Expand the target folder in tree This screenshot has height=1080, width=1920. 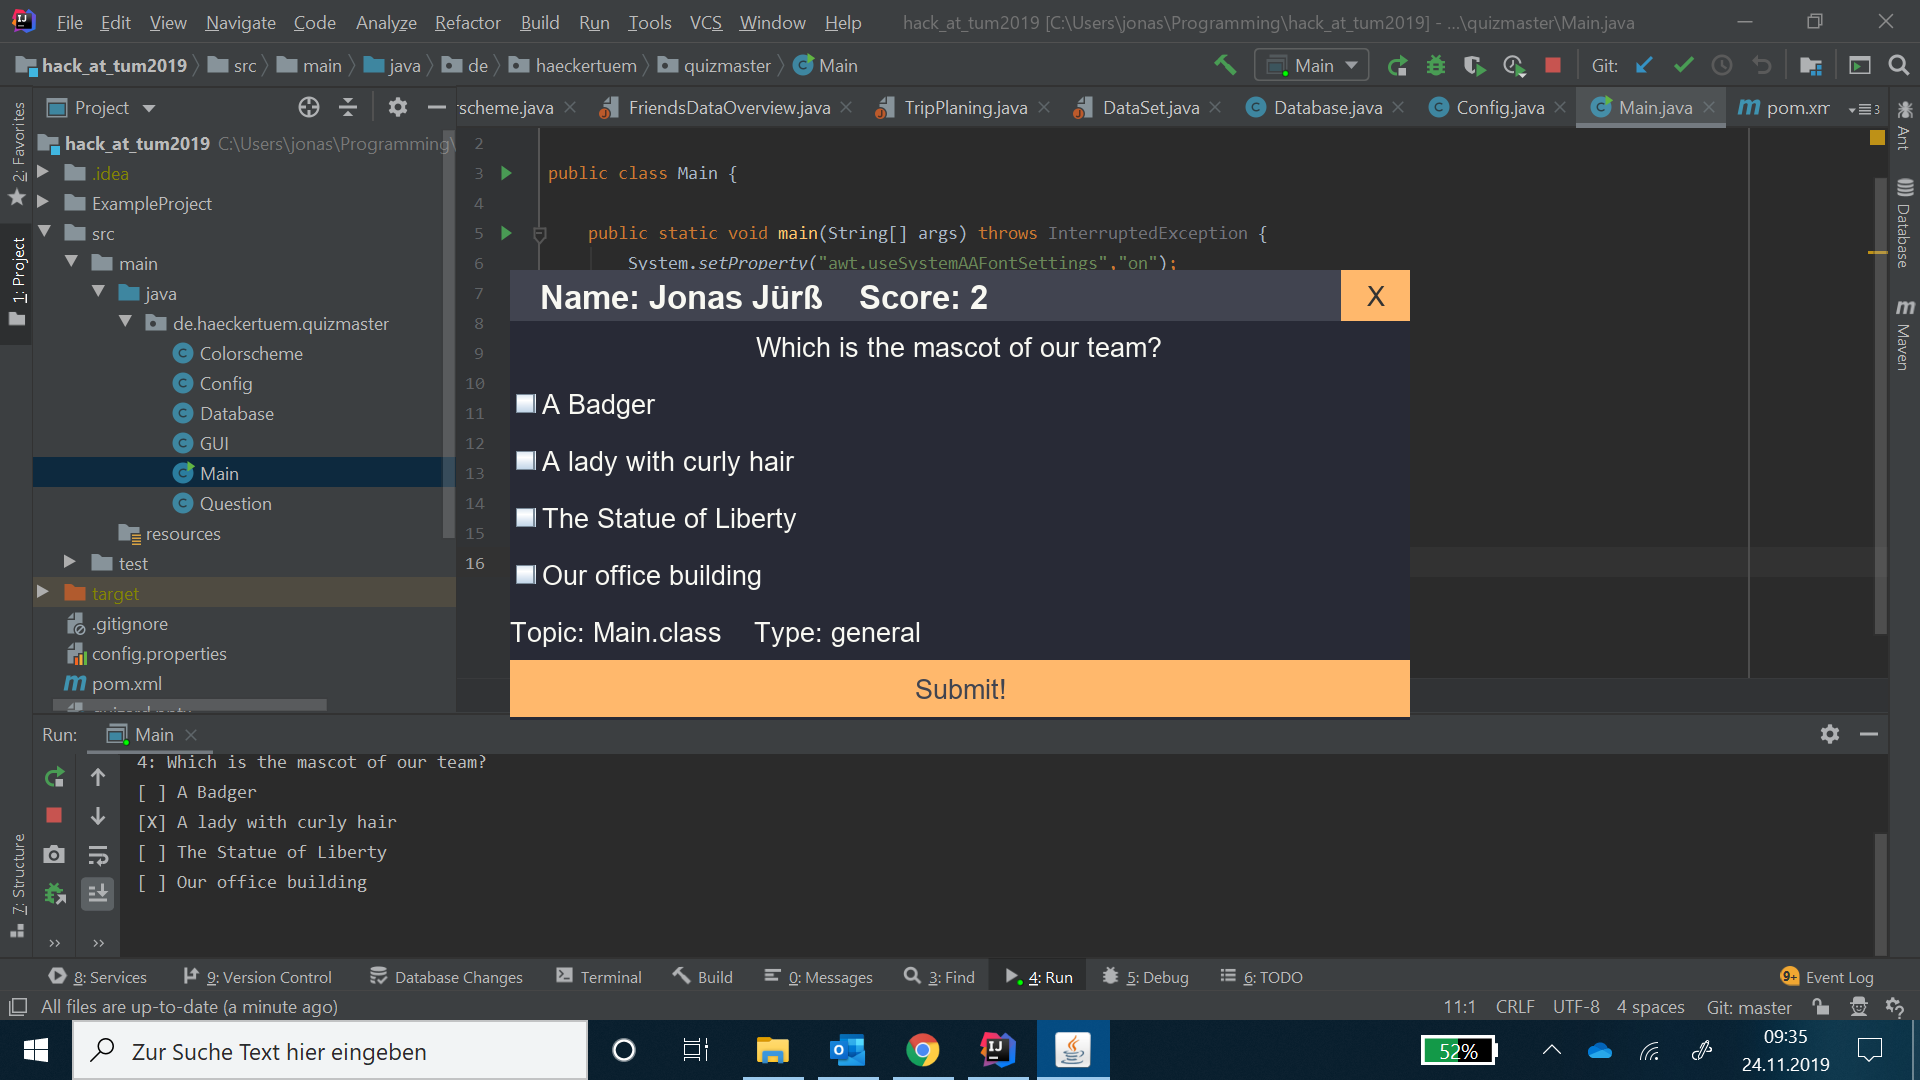(x=43, y=592)
